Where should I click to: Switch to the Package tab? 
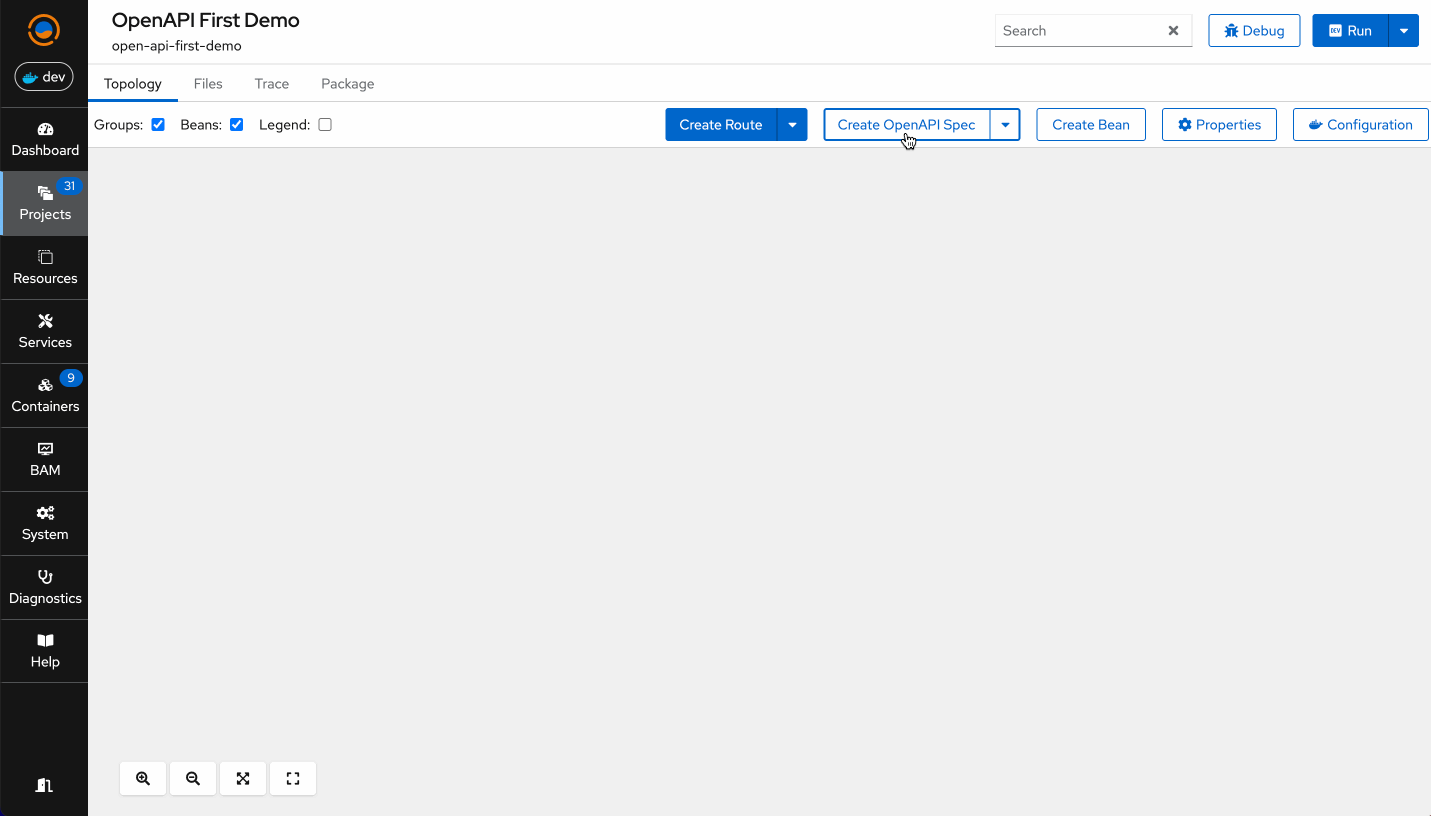coord(348,84)
